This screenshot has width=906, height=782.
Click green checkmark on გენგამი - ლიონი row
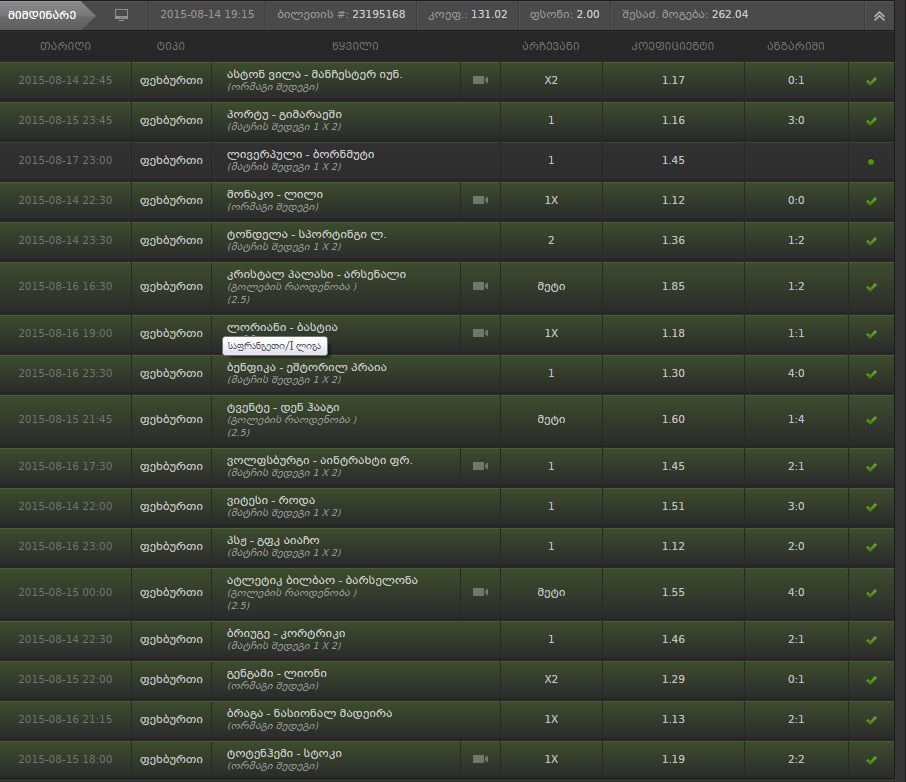871,680
